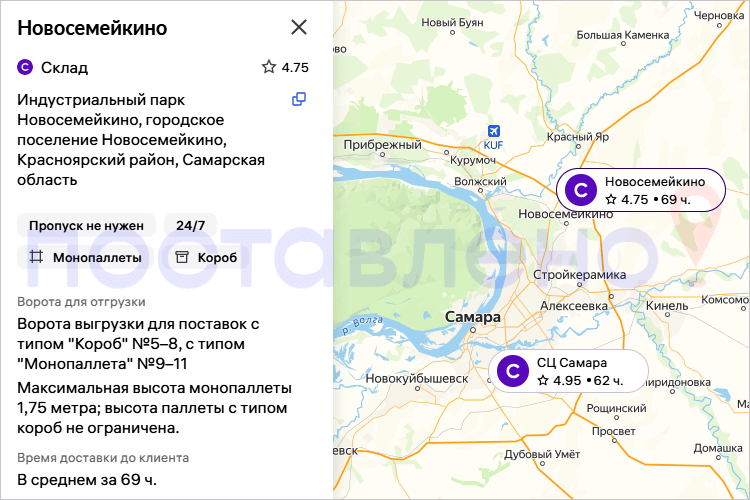
Task: Click the Алексеевка label on map
Action: point(574,305)
